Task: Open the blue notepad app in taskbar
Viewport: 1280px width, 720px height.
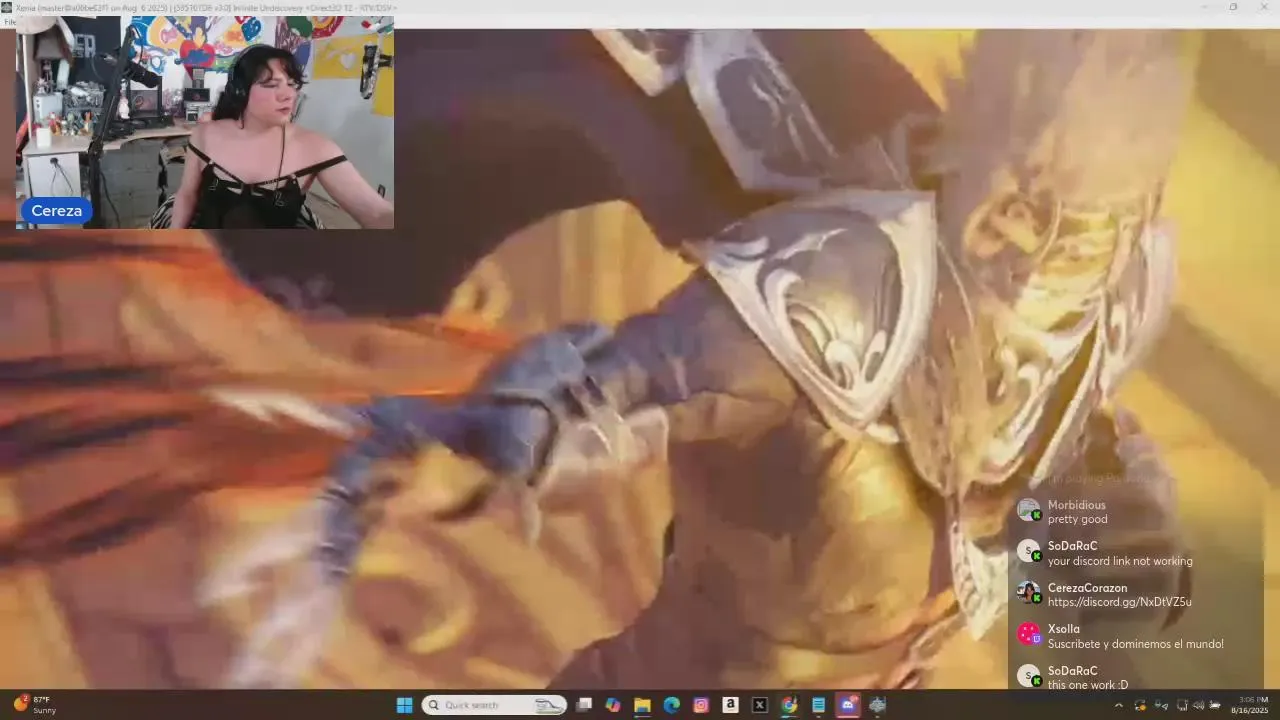Action: [x=818, y=705]
